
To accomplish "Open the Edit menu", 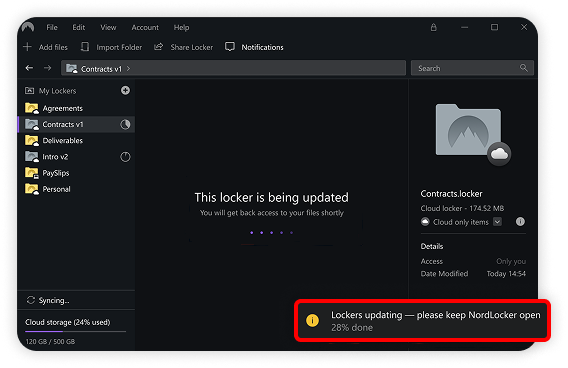I will [78, 28].
